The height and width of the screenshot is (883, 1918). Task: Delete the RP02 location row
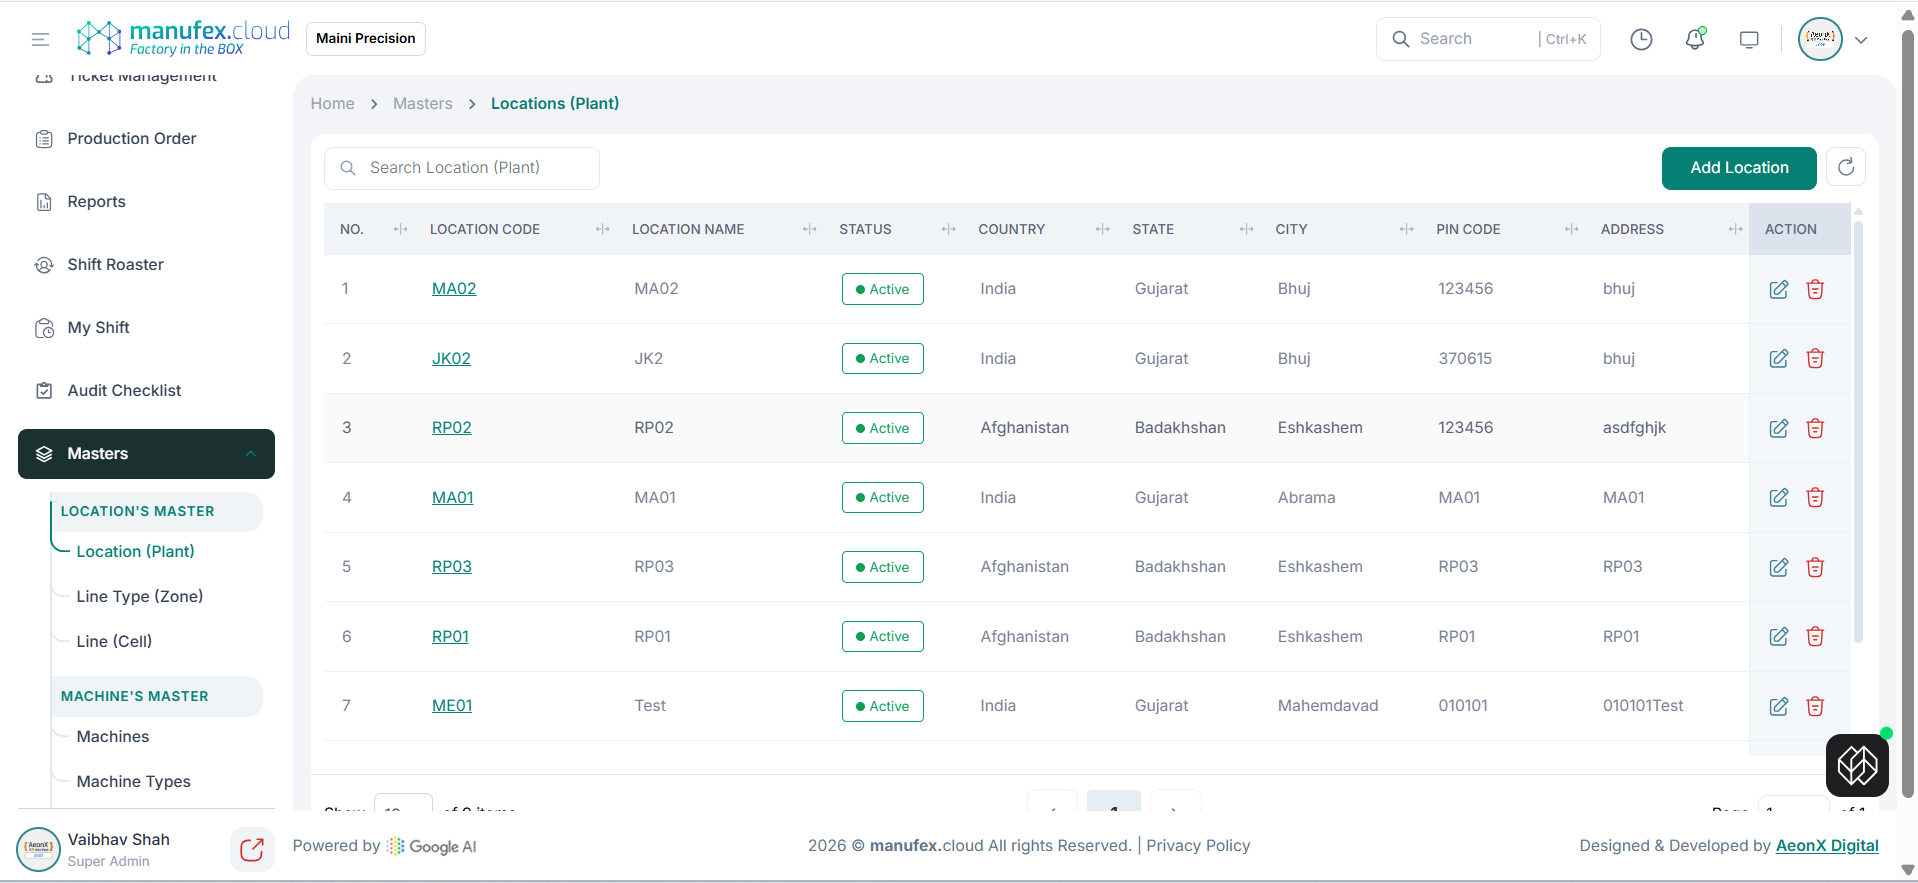pyautogui.click(x=1815, y=428)
